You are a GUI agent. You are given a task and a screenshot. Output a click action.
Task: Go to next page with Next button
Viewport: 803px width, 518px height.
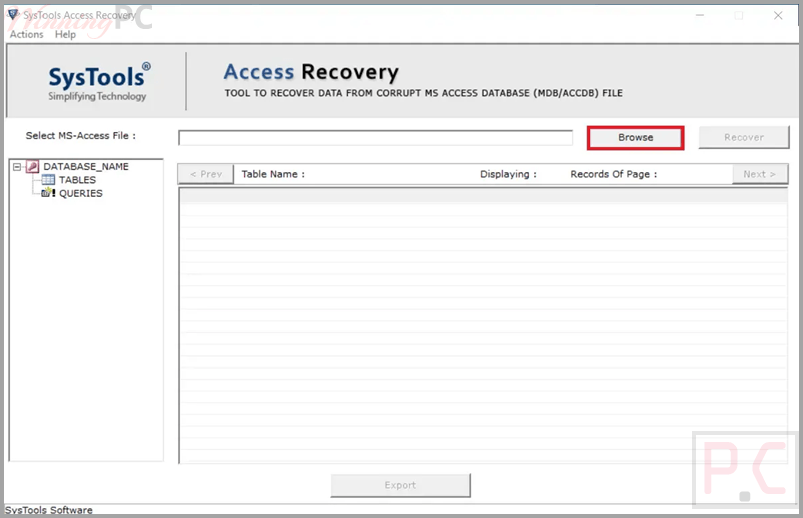759,174
